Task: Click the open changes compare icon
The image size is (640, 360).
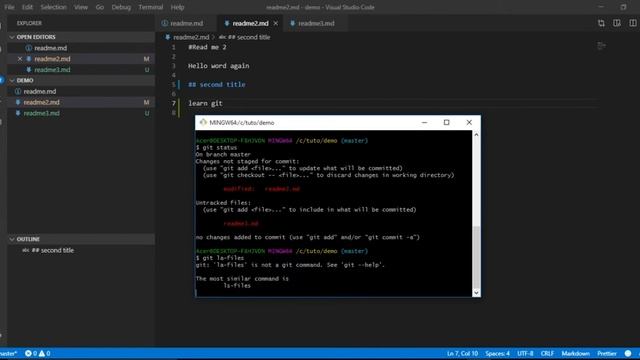Action: 601,23
